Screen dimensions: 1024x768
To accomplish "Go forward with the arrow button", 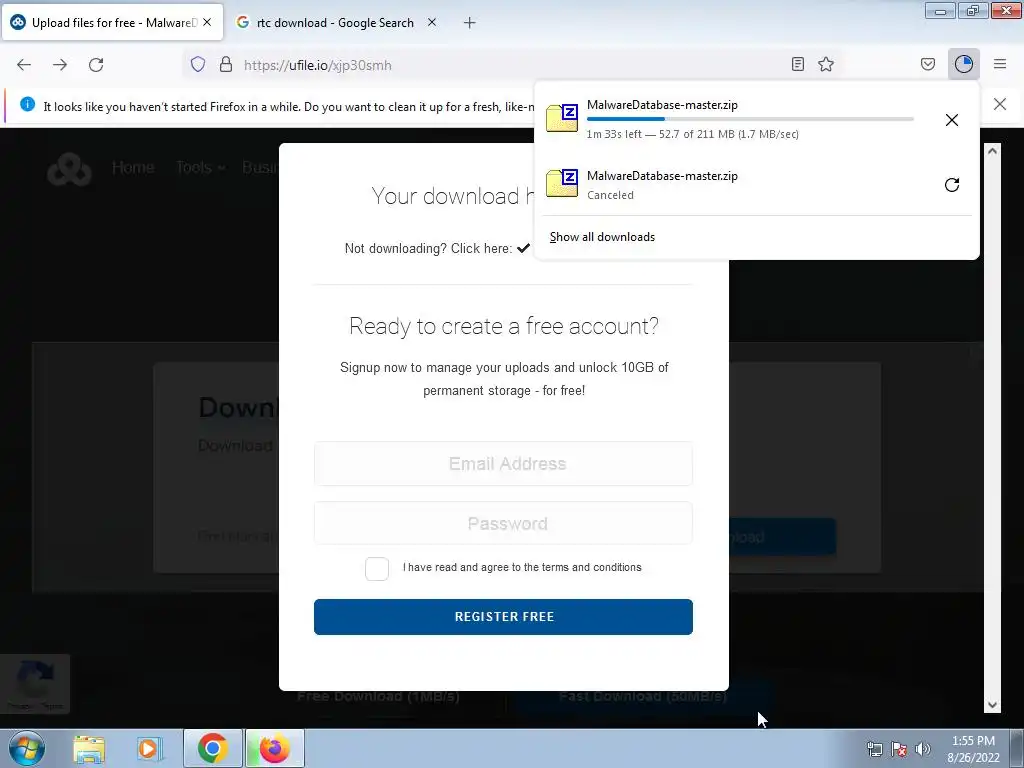I will (60, 65).
